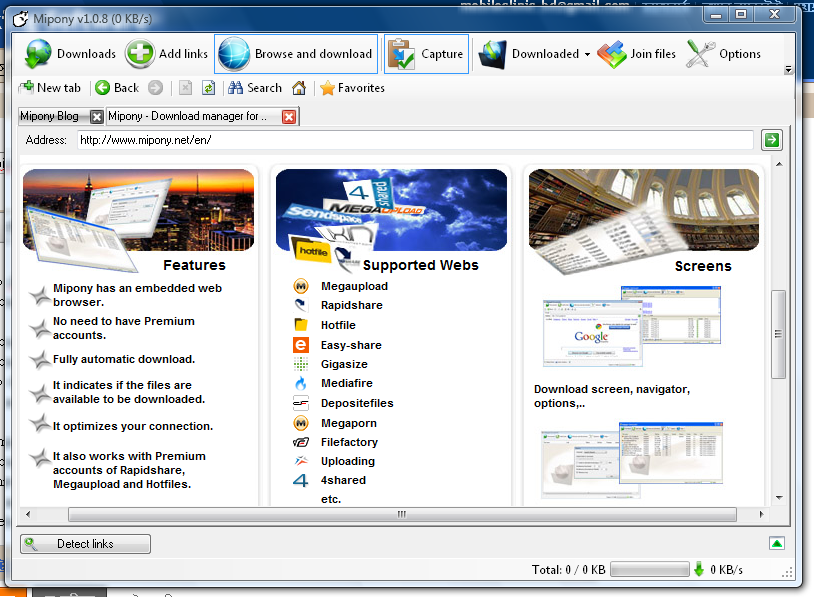Select Depositefiles in the list
The width and height of the screenshot is (814, 597).
[x=357, y=403]
